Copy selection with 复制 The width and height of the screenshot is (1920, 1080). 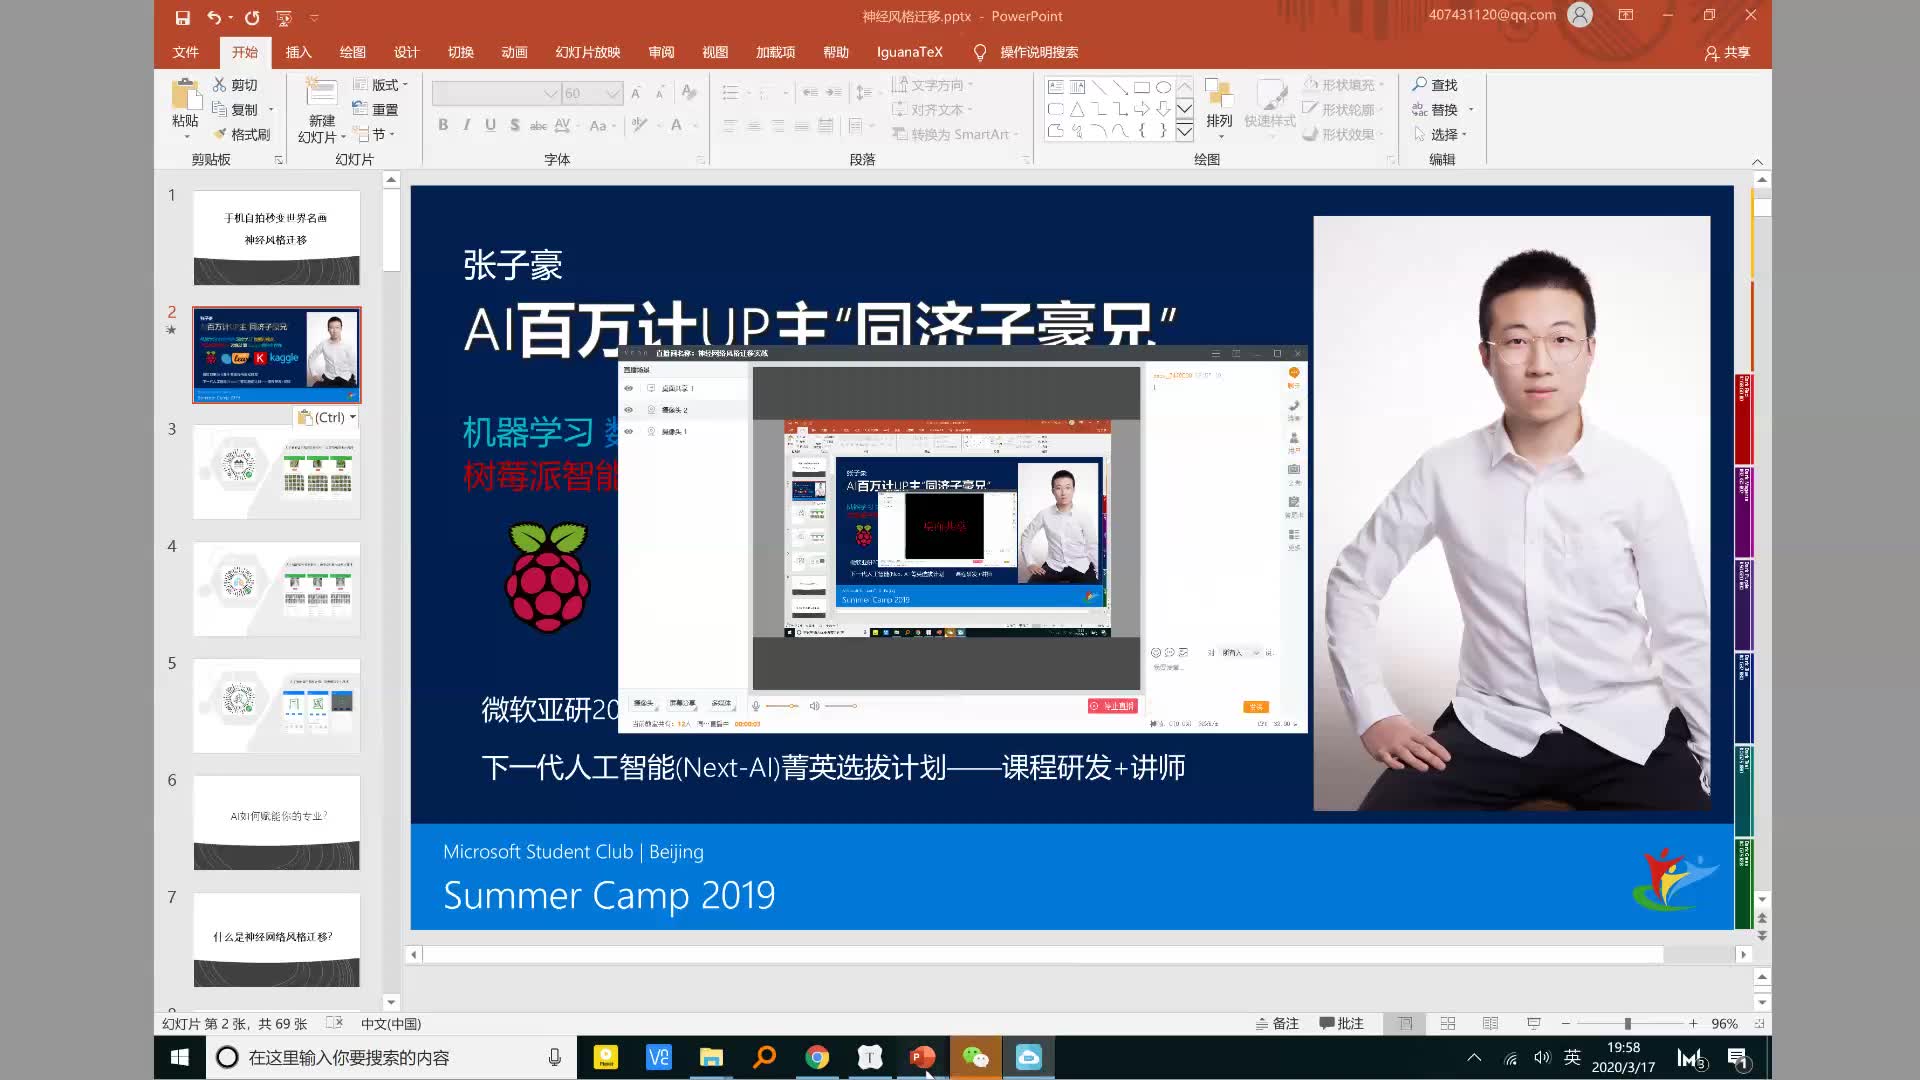click(235, 110)
